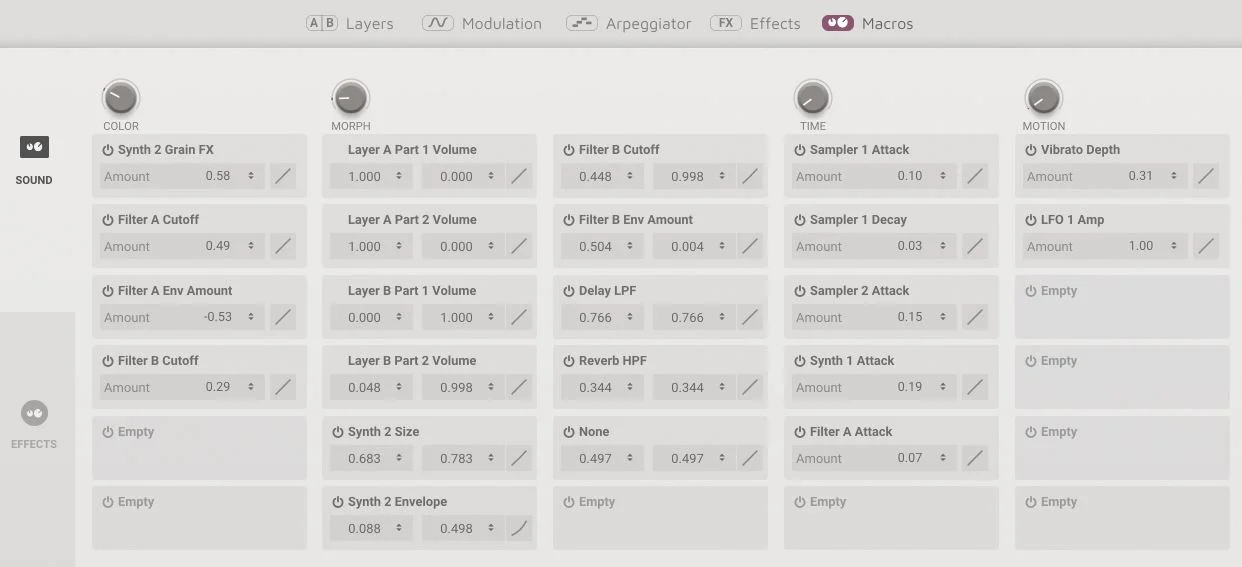Toggle power for Synth 2 Grain FX
Screen dimensions: 1242x567
coord(108,150)
